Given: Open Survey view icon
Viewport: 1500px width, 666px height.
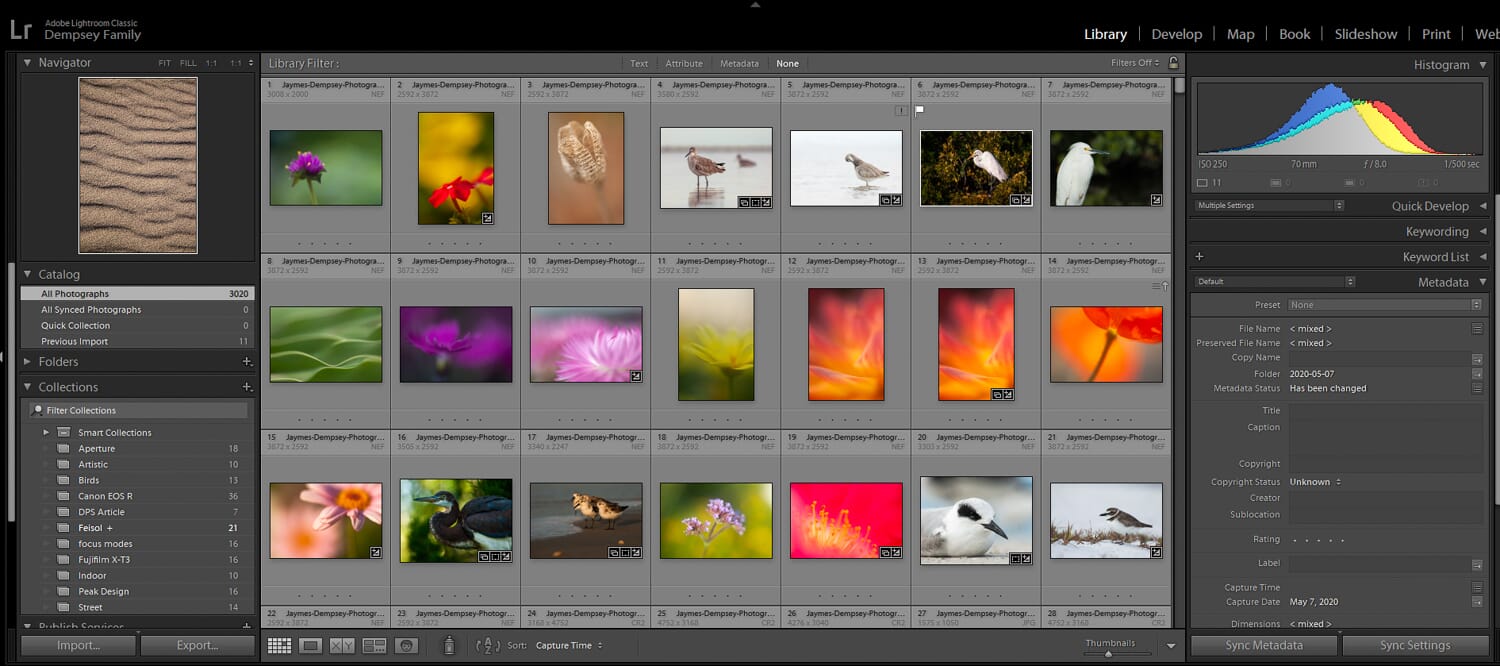Looking at the screenshot, I should [374, 646].
